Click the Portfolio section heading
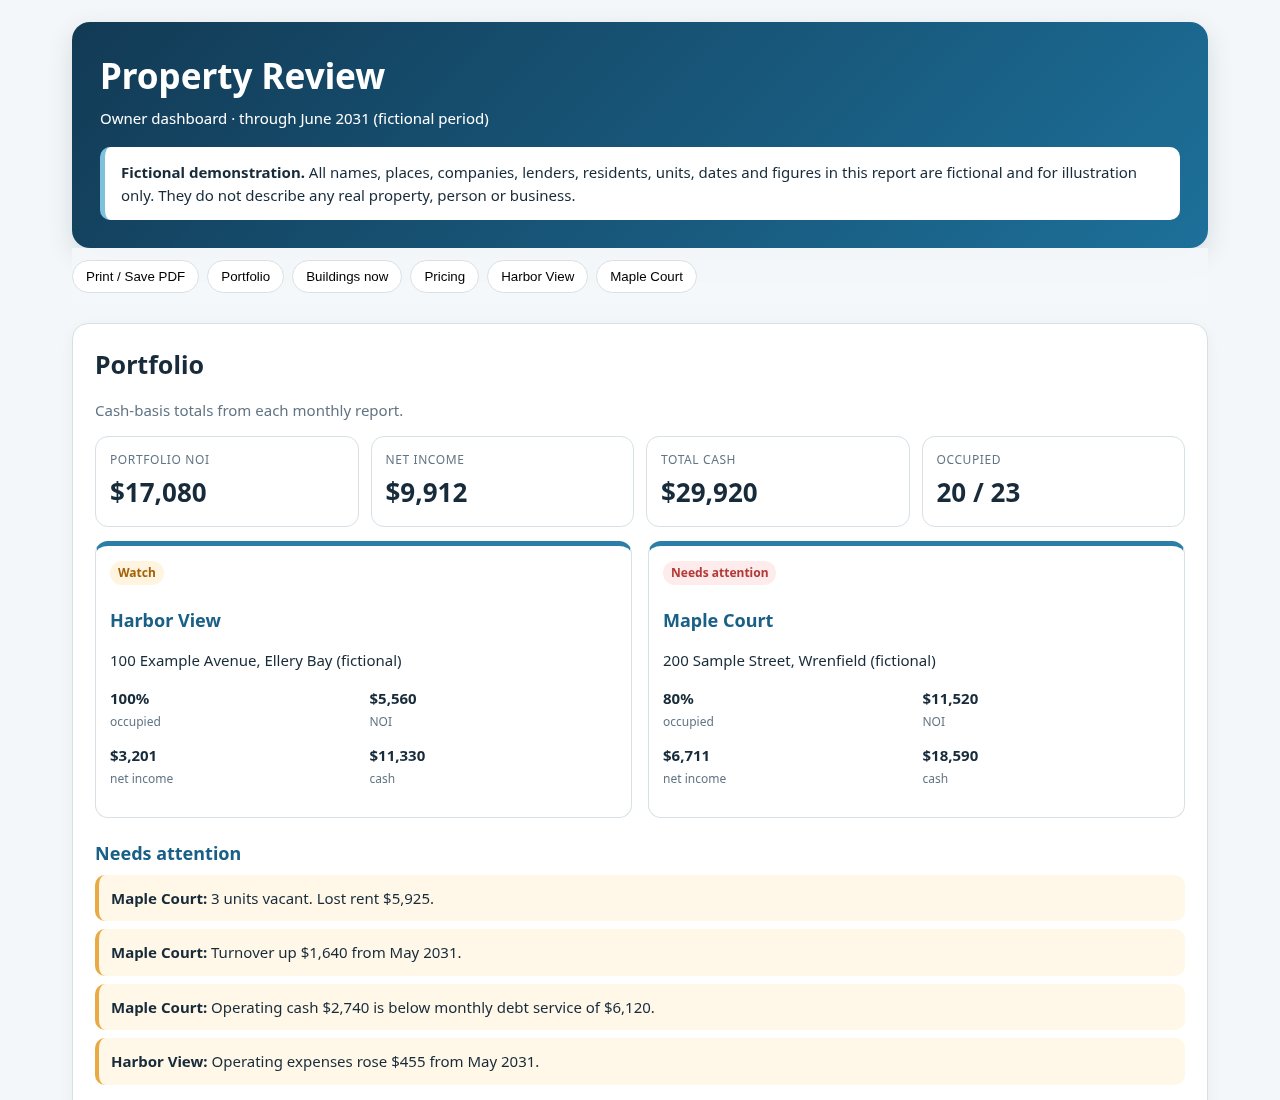 (149, 365)
